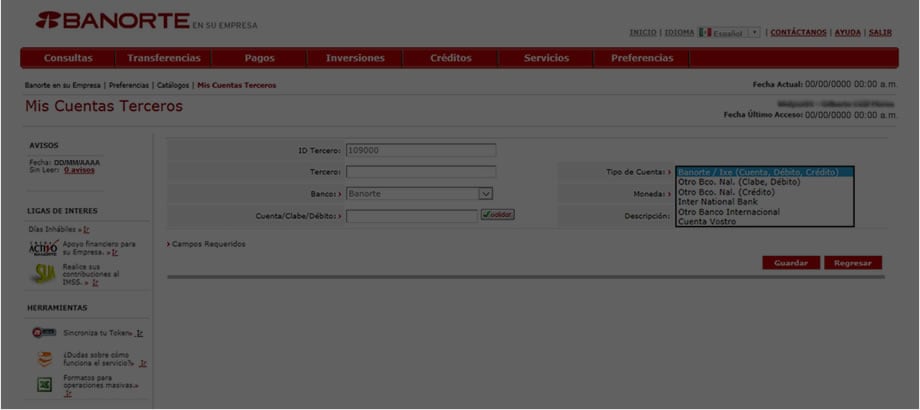Open the Consultas menu
920x410 pixels.
[x=68, y=58]
